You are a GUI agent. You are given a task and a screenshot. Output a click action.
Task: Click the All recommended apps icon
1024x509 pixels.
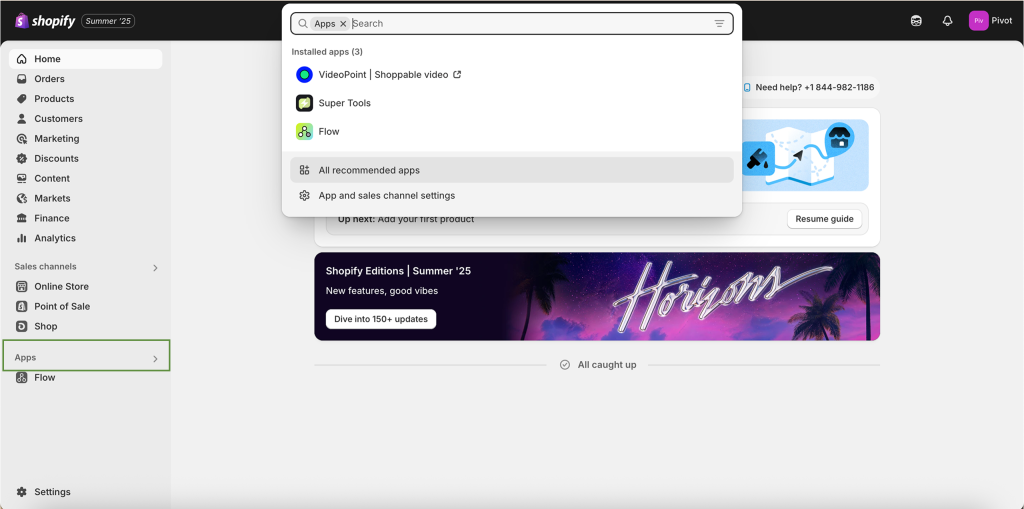click(304, 170)
